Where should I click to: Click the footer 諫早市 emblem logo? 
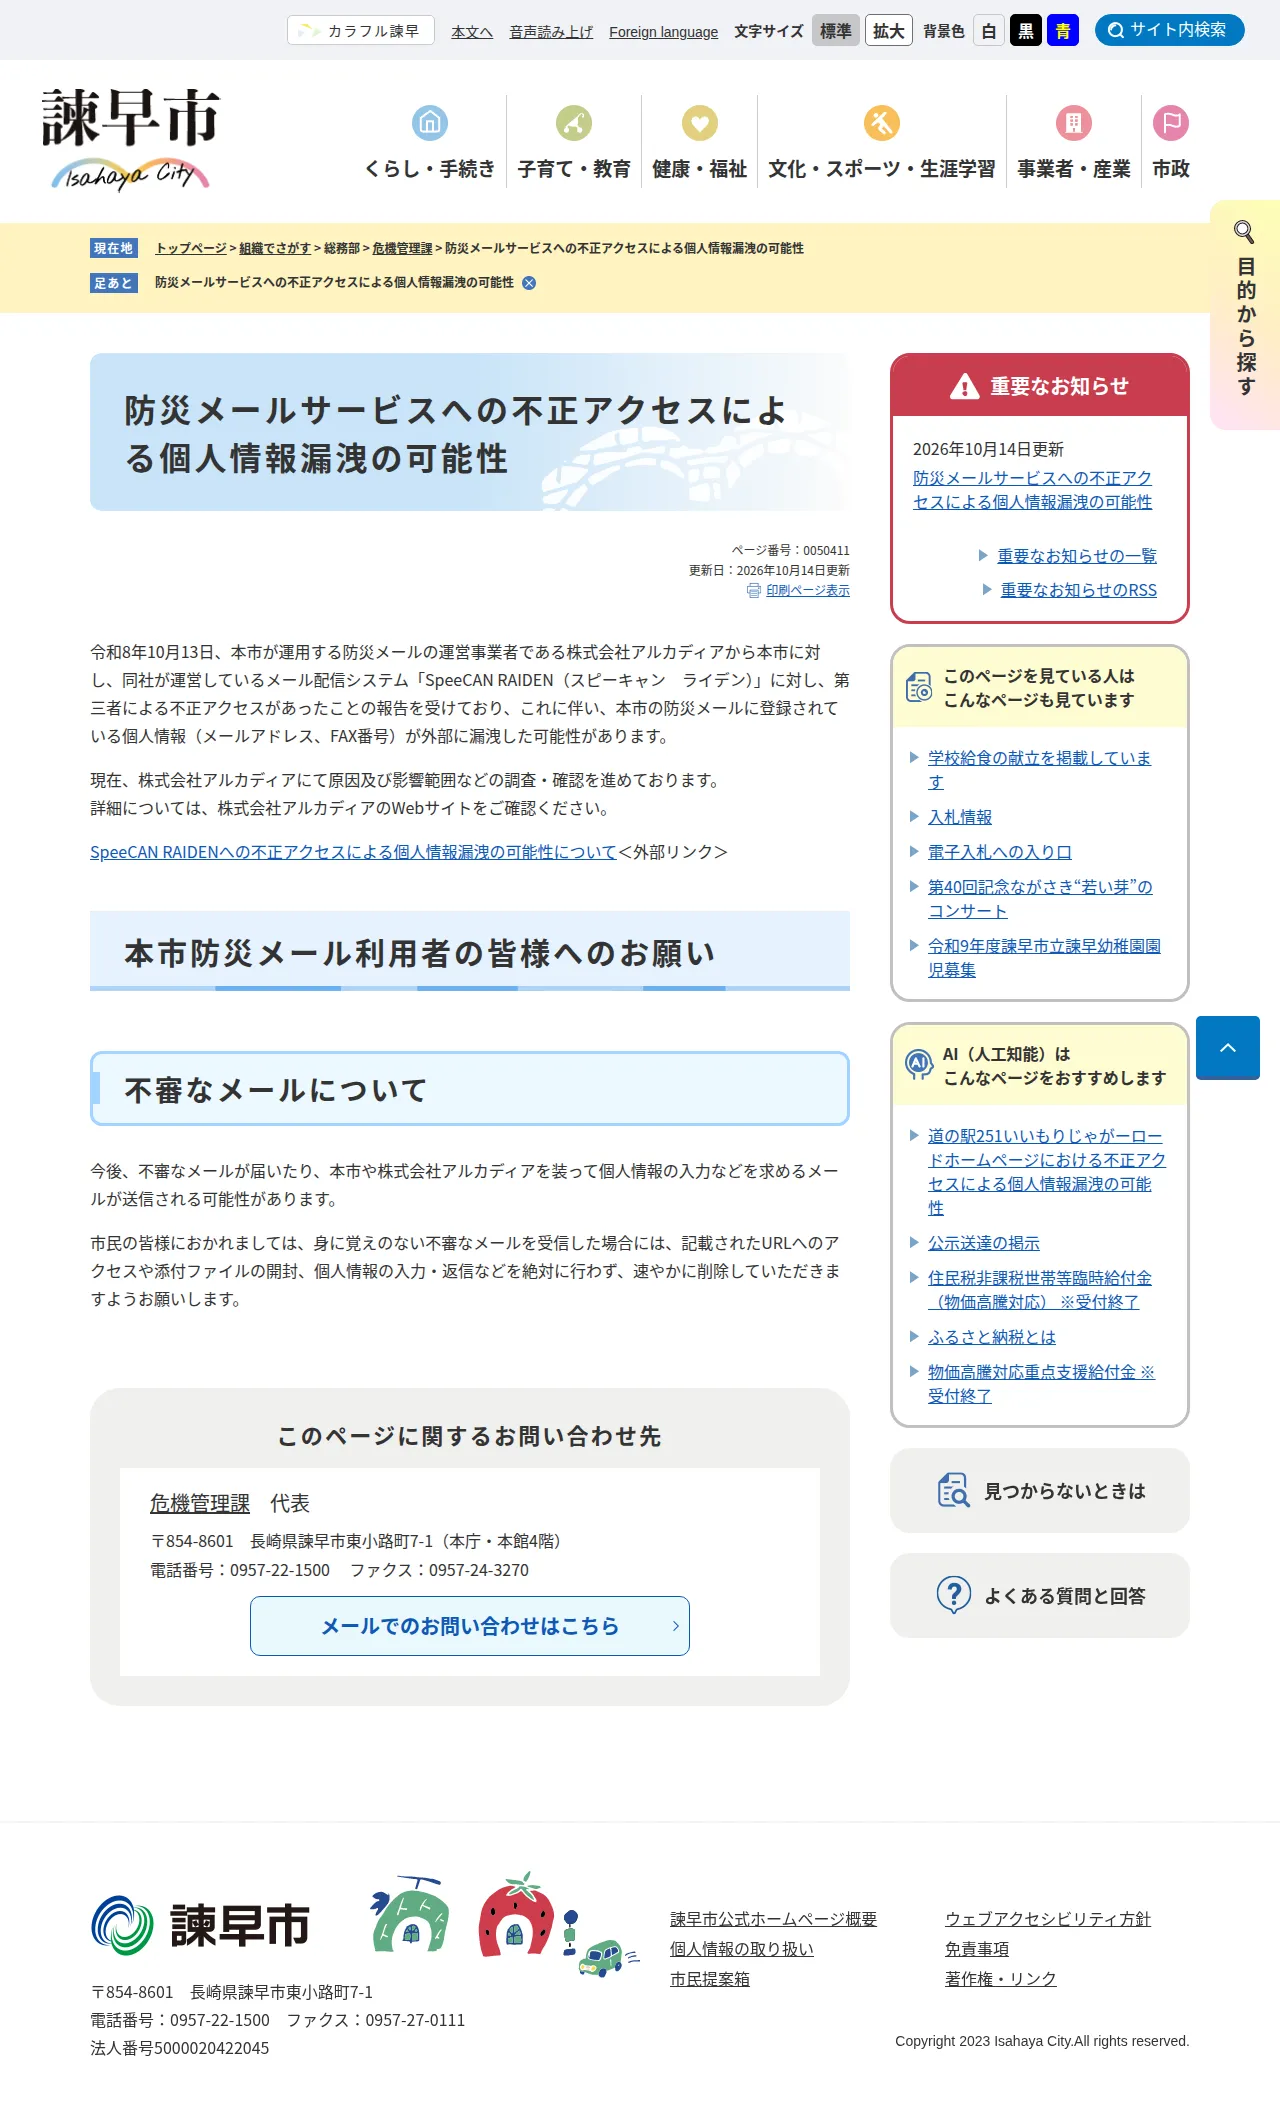(200, 1925)
